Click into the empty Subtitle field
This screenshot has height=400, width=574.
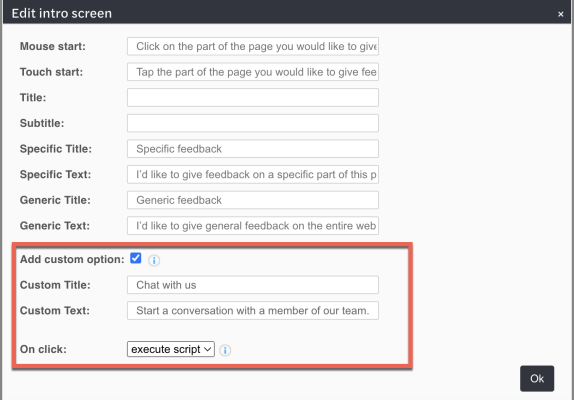click(253, 123)
